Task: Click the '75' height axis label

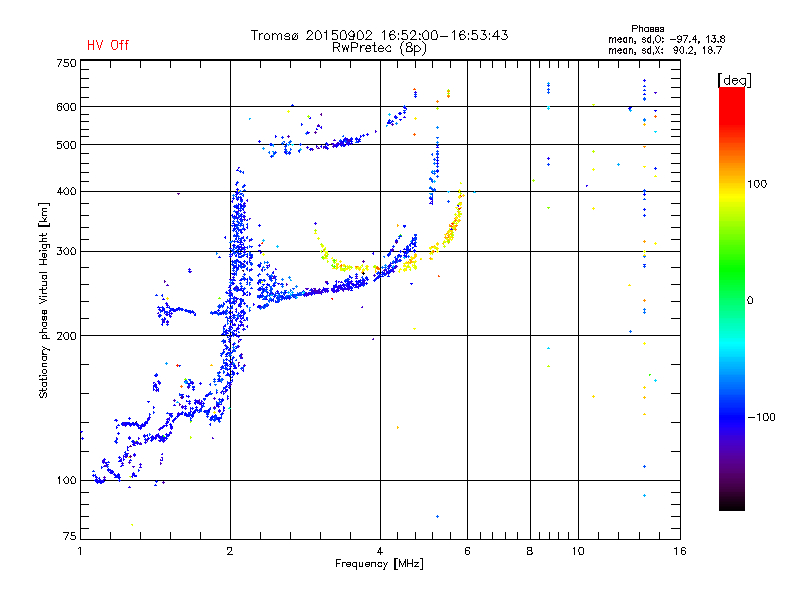Action: point(70,536)
